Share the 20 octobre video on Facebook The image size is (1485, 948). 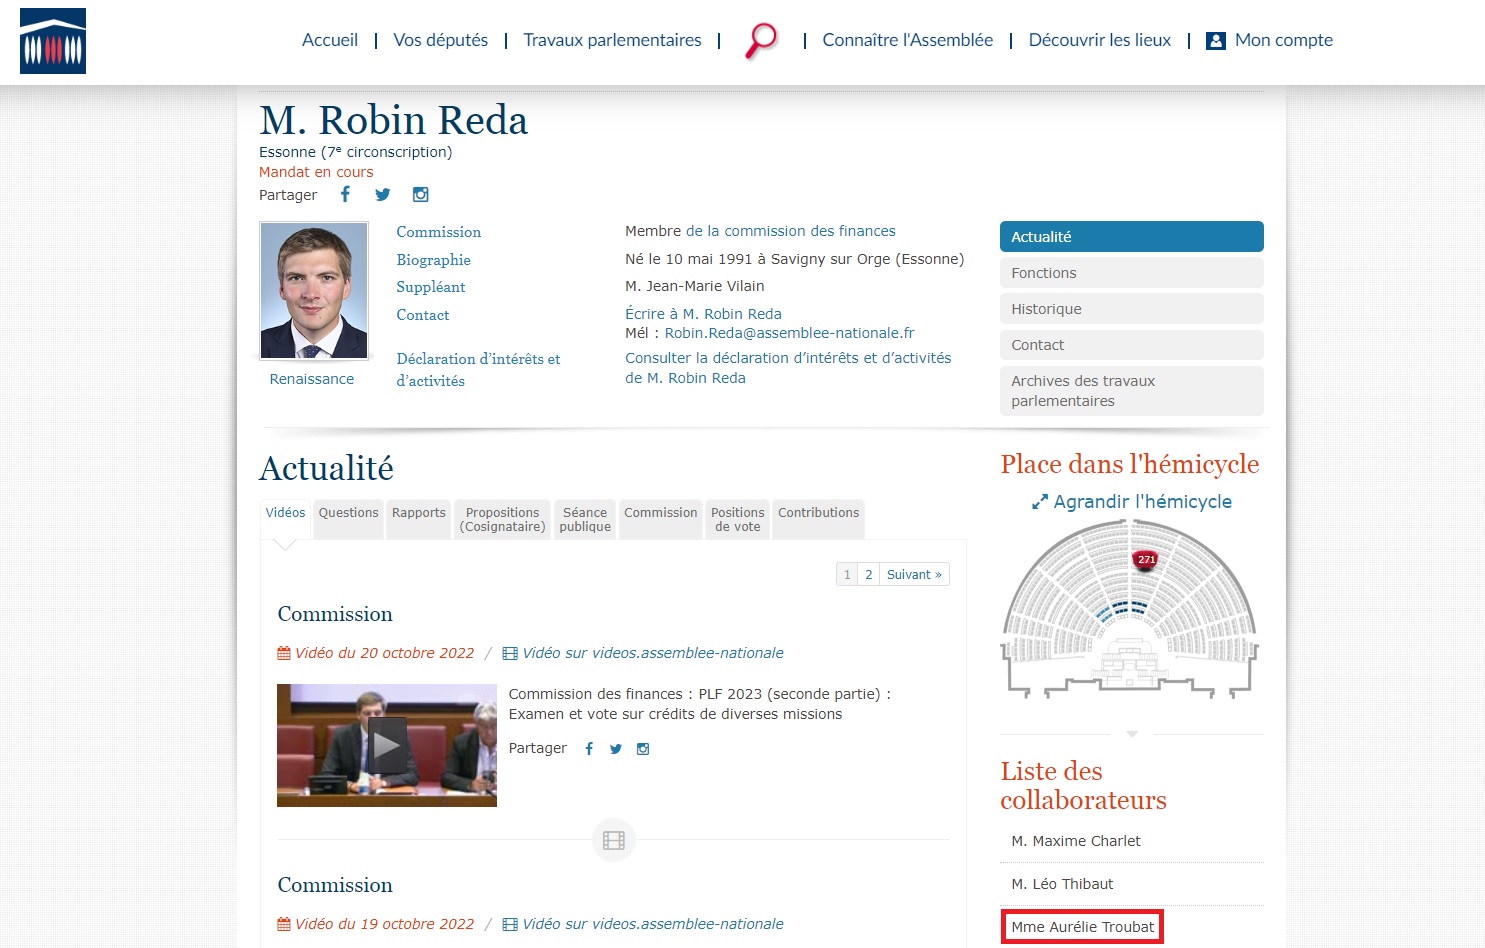point(589,749)
